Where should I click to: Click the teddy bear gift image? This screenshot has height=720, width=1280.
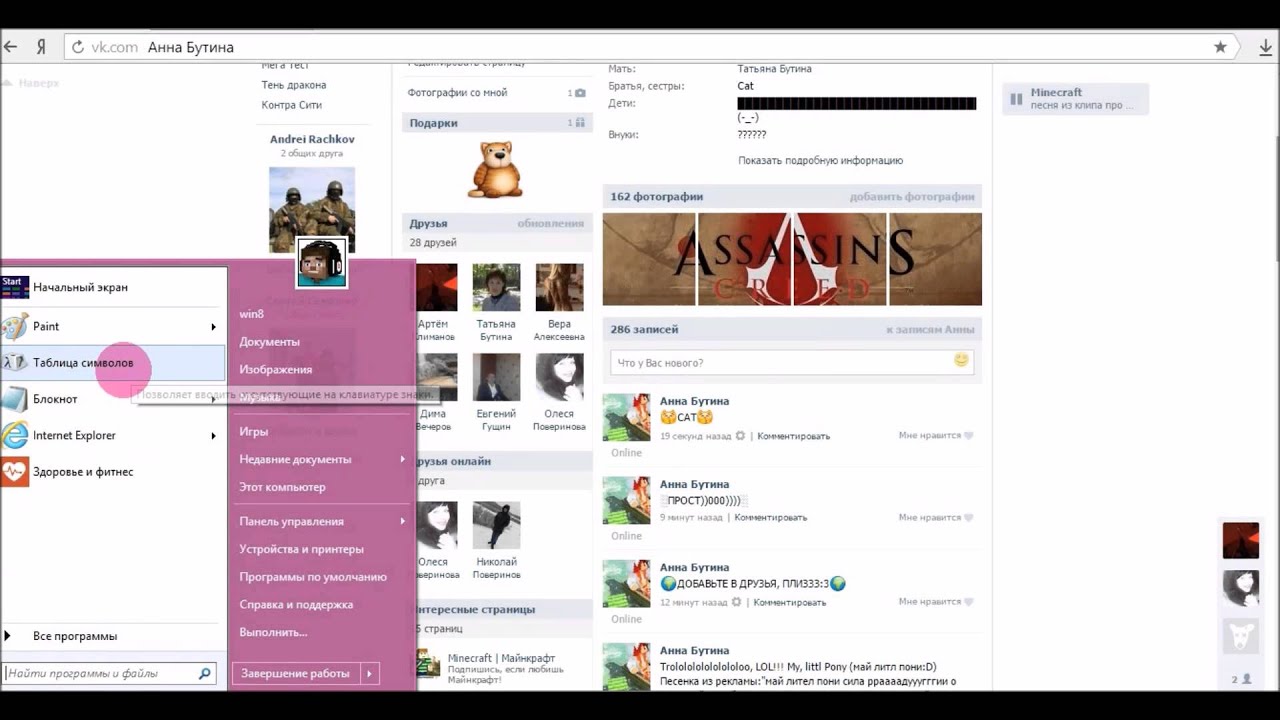(x=497, y=169)
